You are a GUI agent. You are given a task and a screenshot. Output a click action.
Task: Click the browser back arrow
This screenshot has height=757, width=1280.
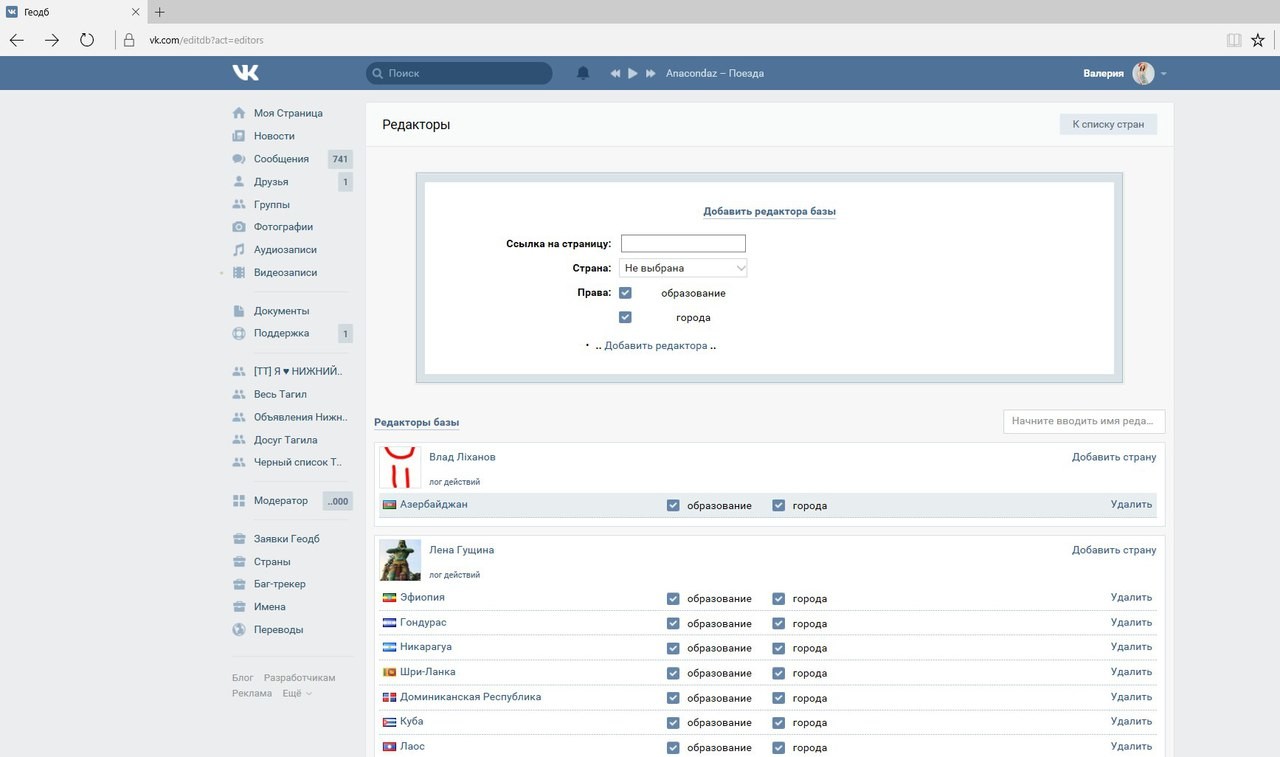tap(16, 40)
